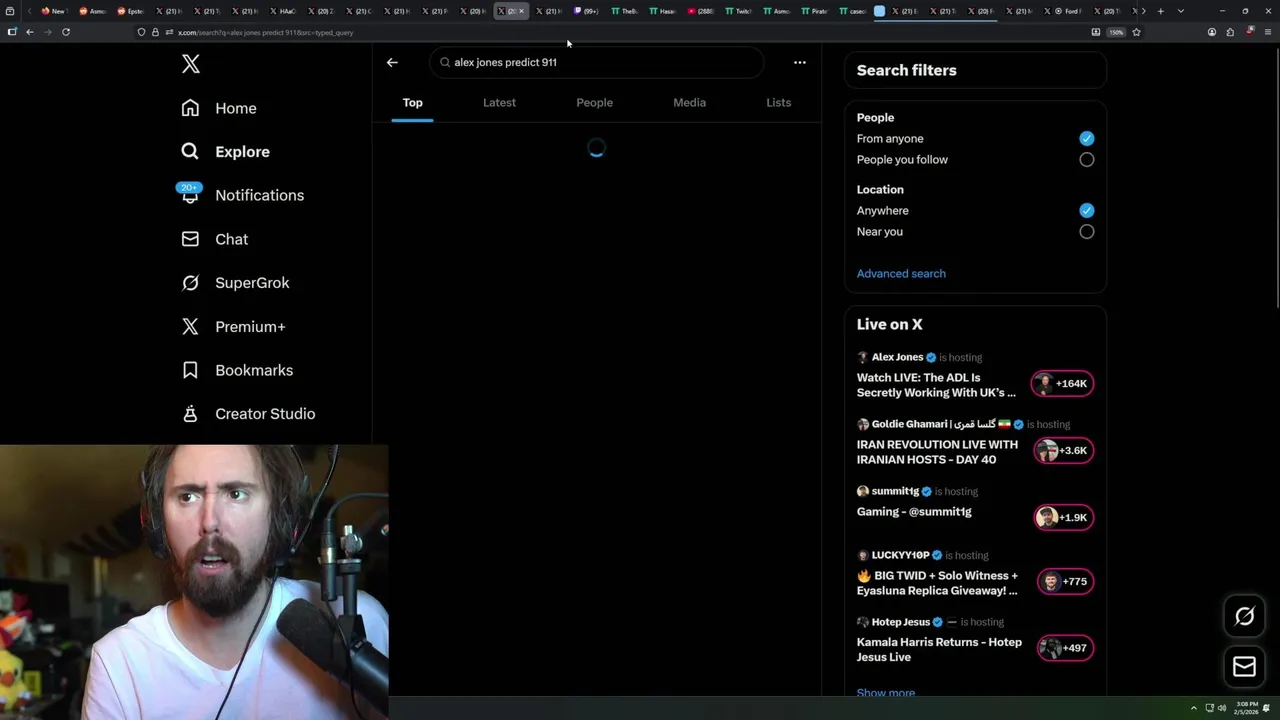This screenshot has height=720, width=1280.
Task: Click the +3.6K listeners badge
Action: click(x=1063, y=451)
